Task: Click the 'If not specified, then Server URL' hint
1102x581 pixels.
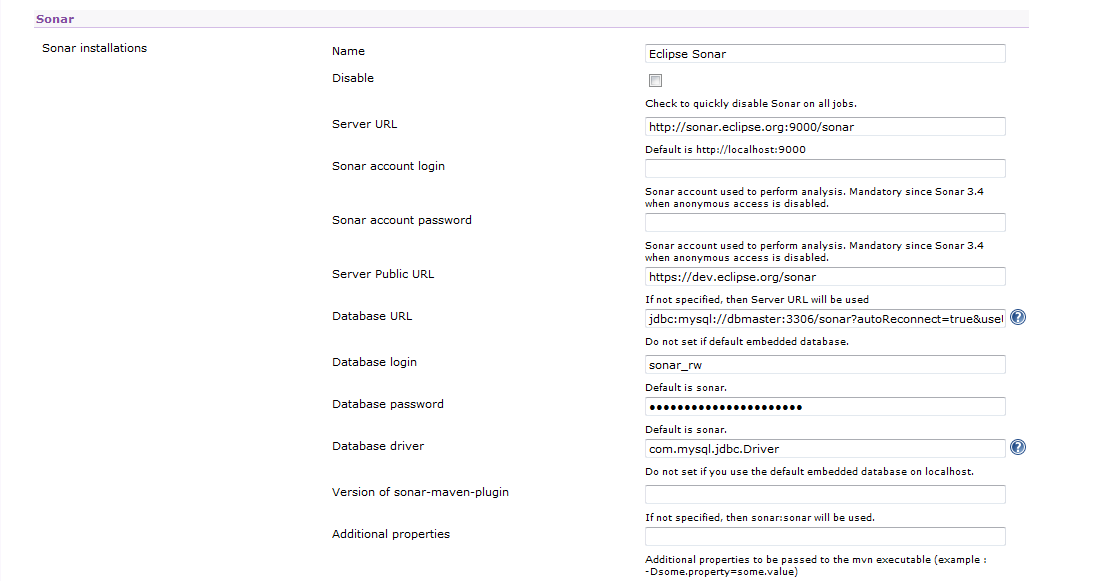Action: click(757, 300)
